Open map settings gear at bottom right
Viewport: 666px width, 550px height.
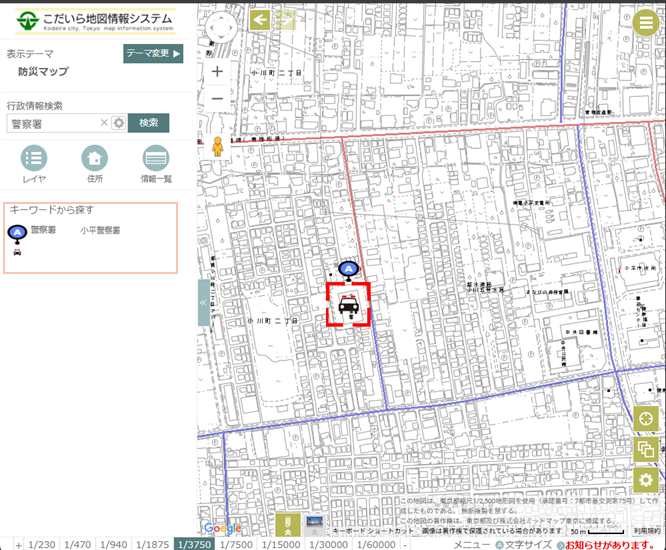[646, 480]
